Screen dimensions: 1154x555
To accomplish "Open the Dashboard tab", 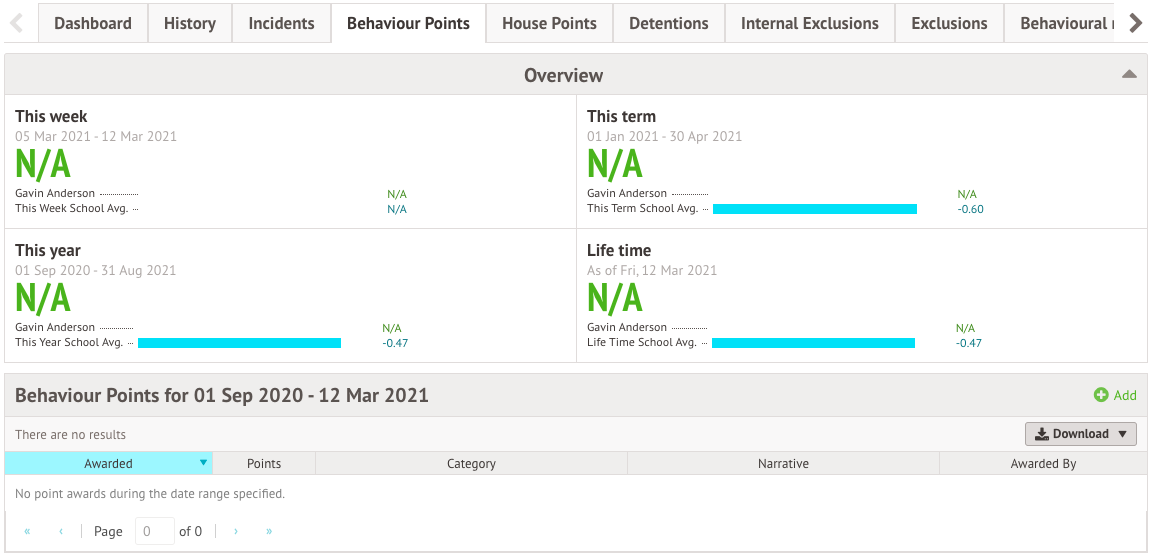I will point(93,24).
